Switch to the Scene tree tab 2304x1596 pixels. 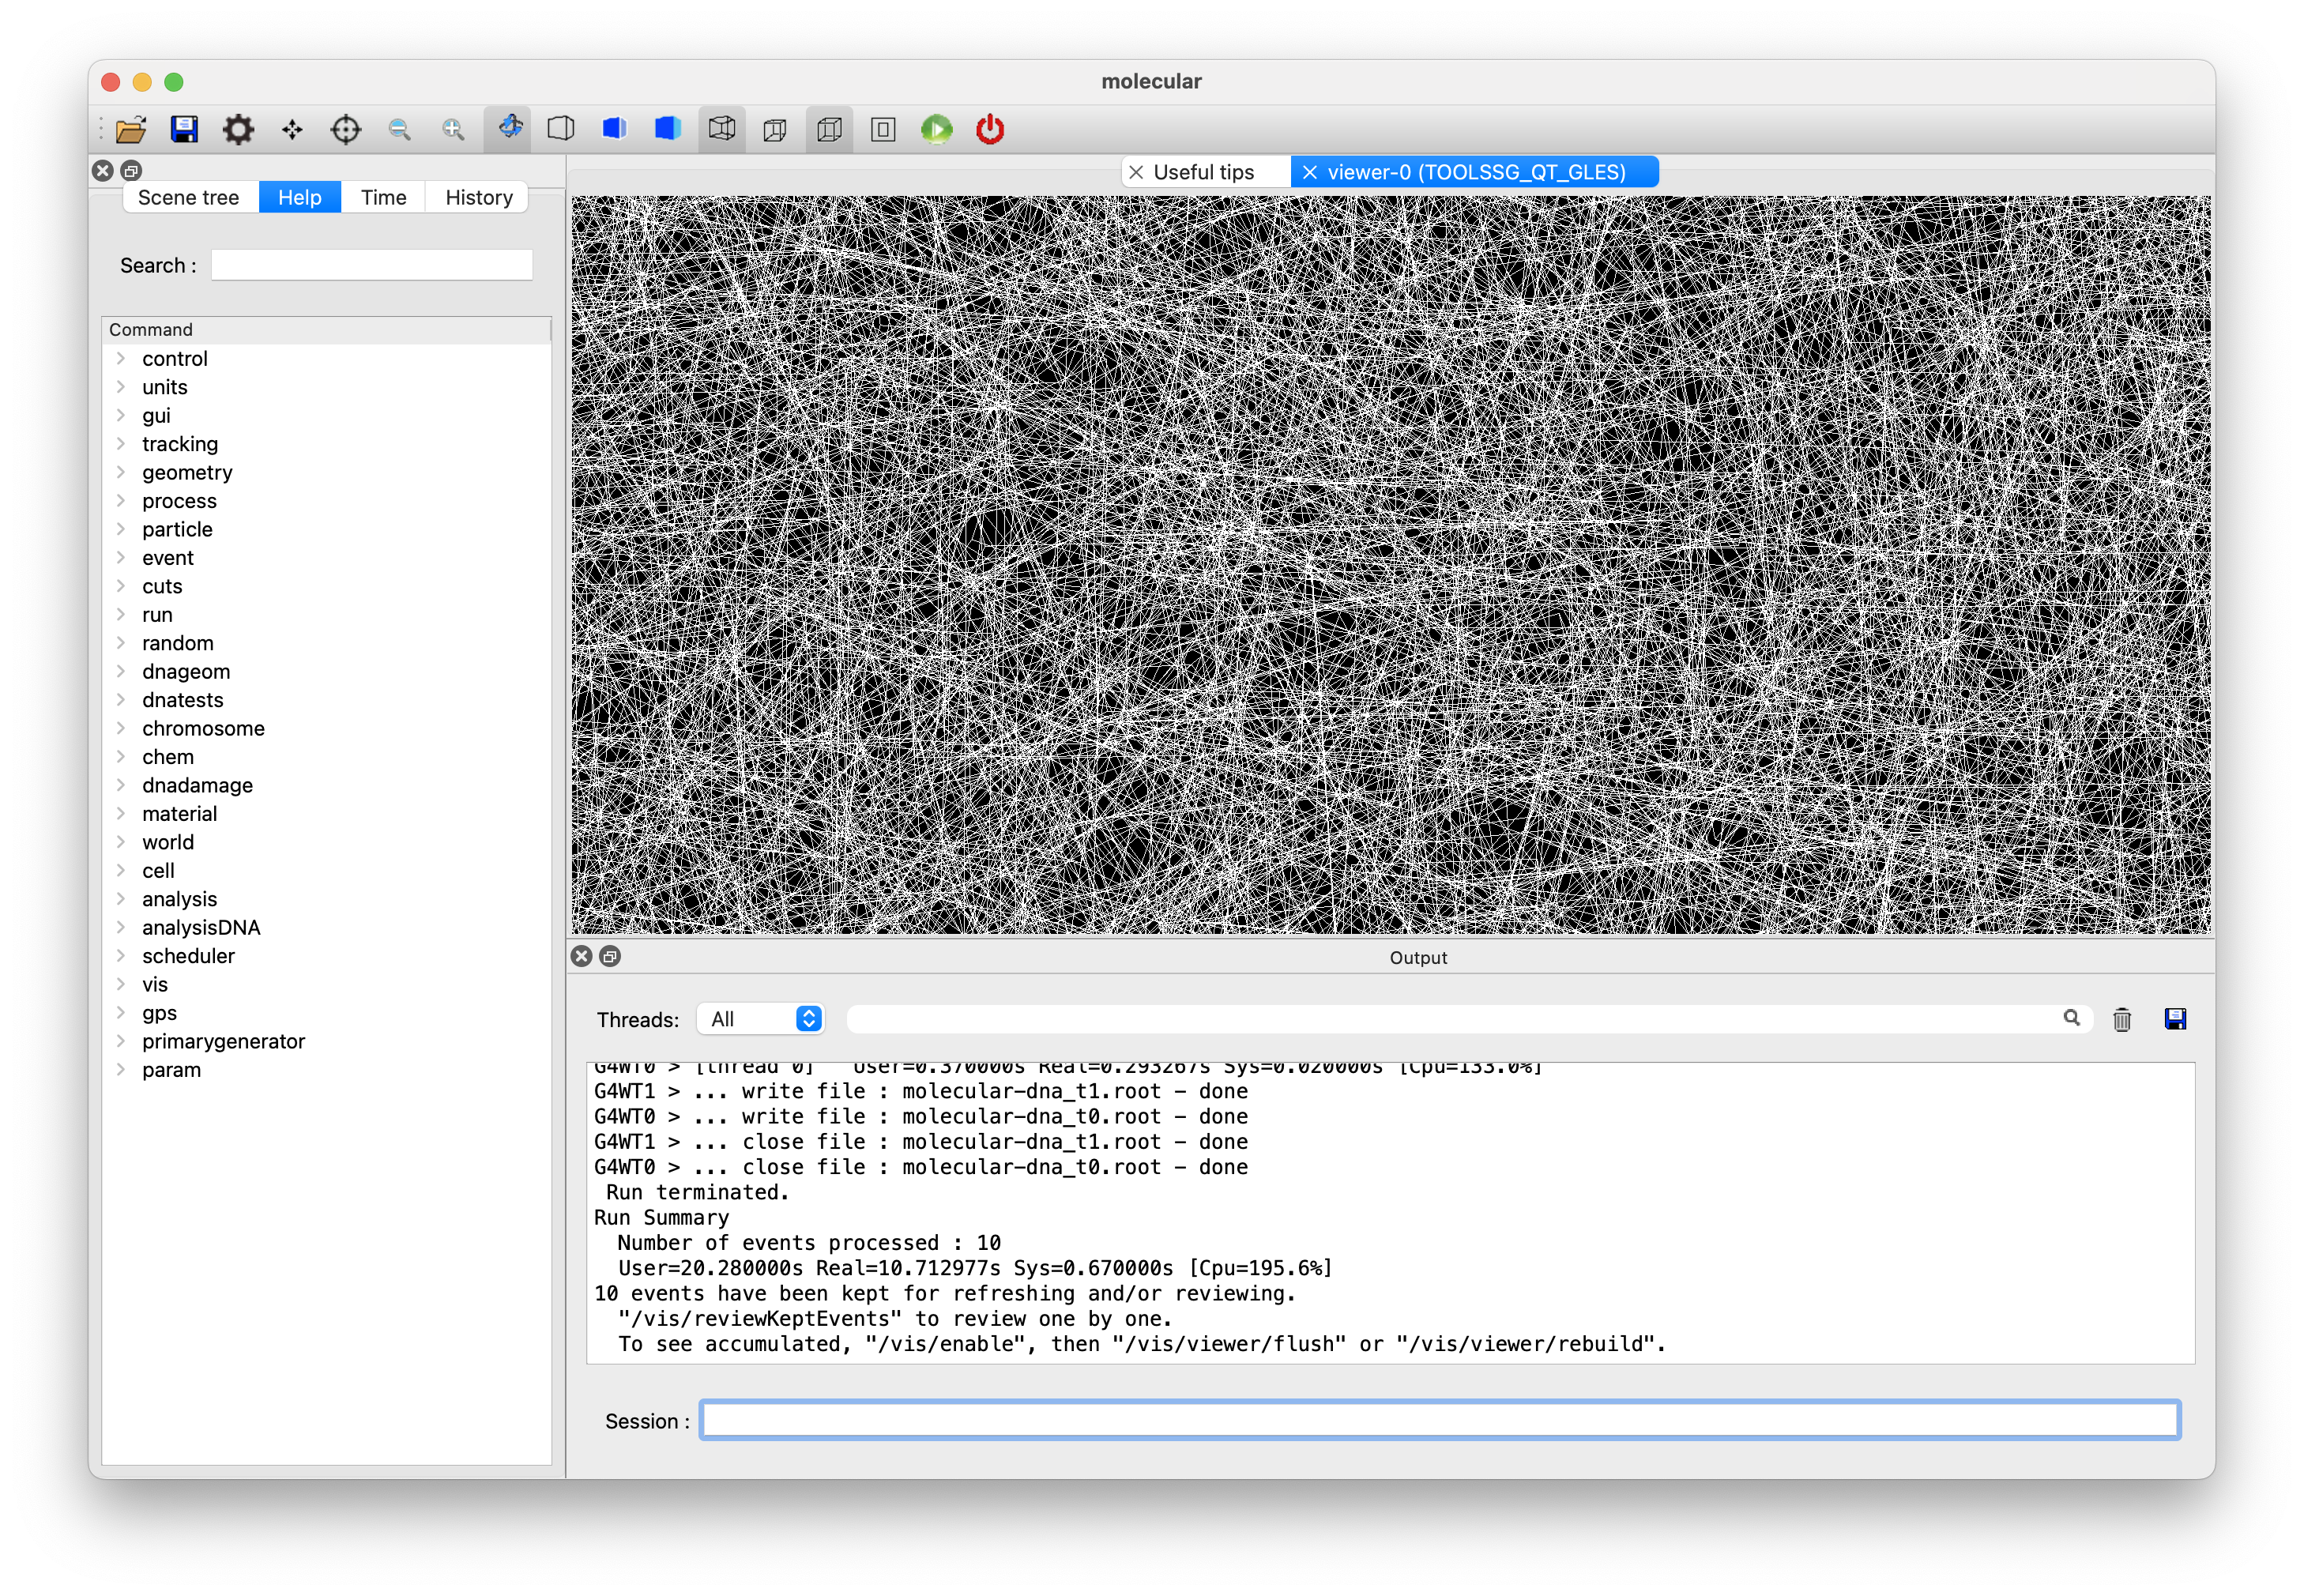click(x=189, y=198)
